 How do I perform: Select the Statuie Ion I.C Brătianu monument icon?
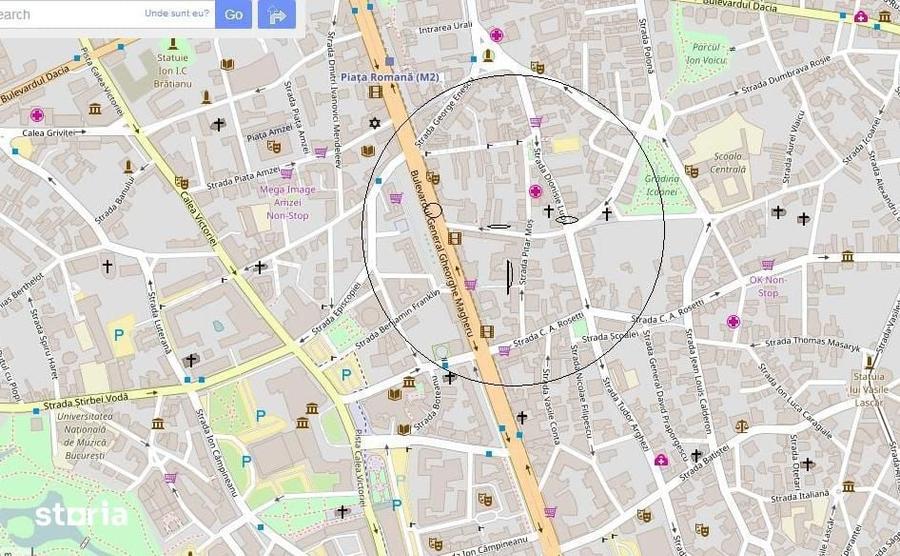click(x=173, y=44)
